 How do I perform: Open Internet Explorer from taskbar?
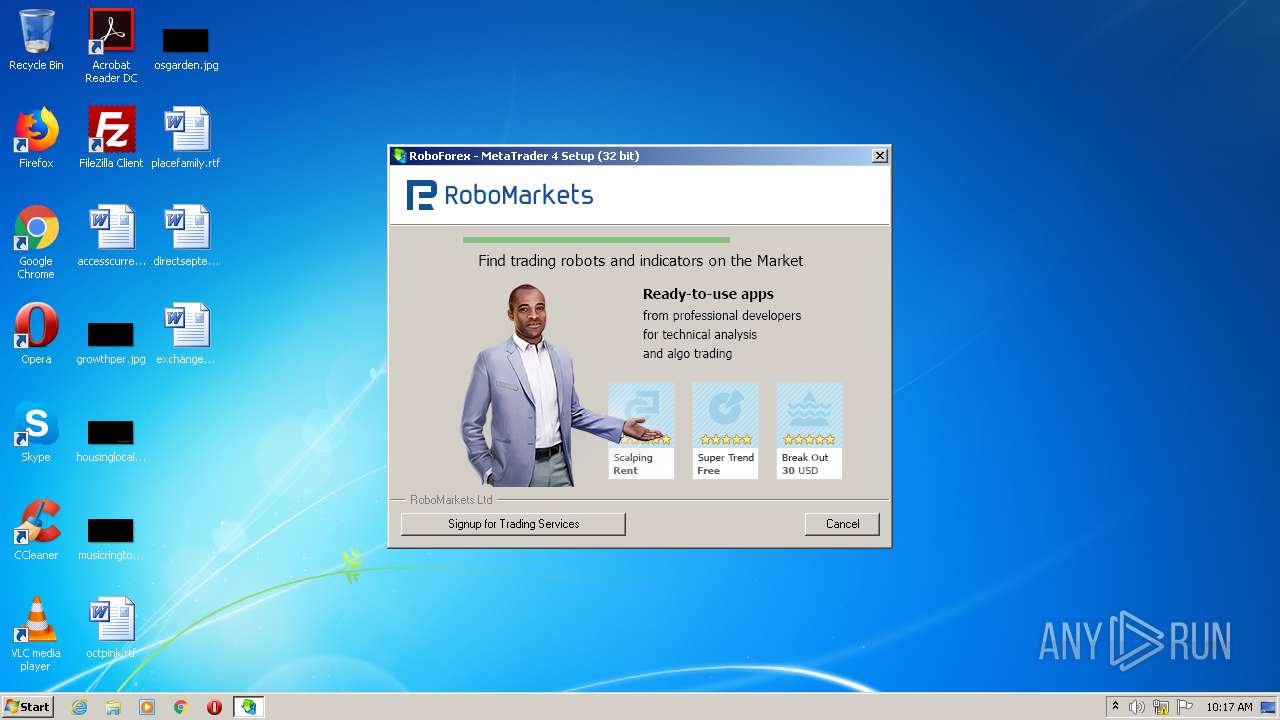click(79, 707)
